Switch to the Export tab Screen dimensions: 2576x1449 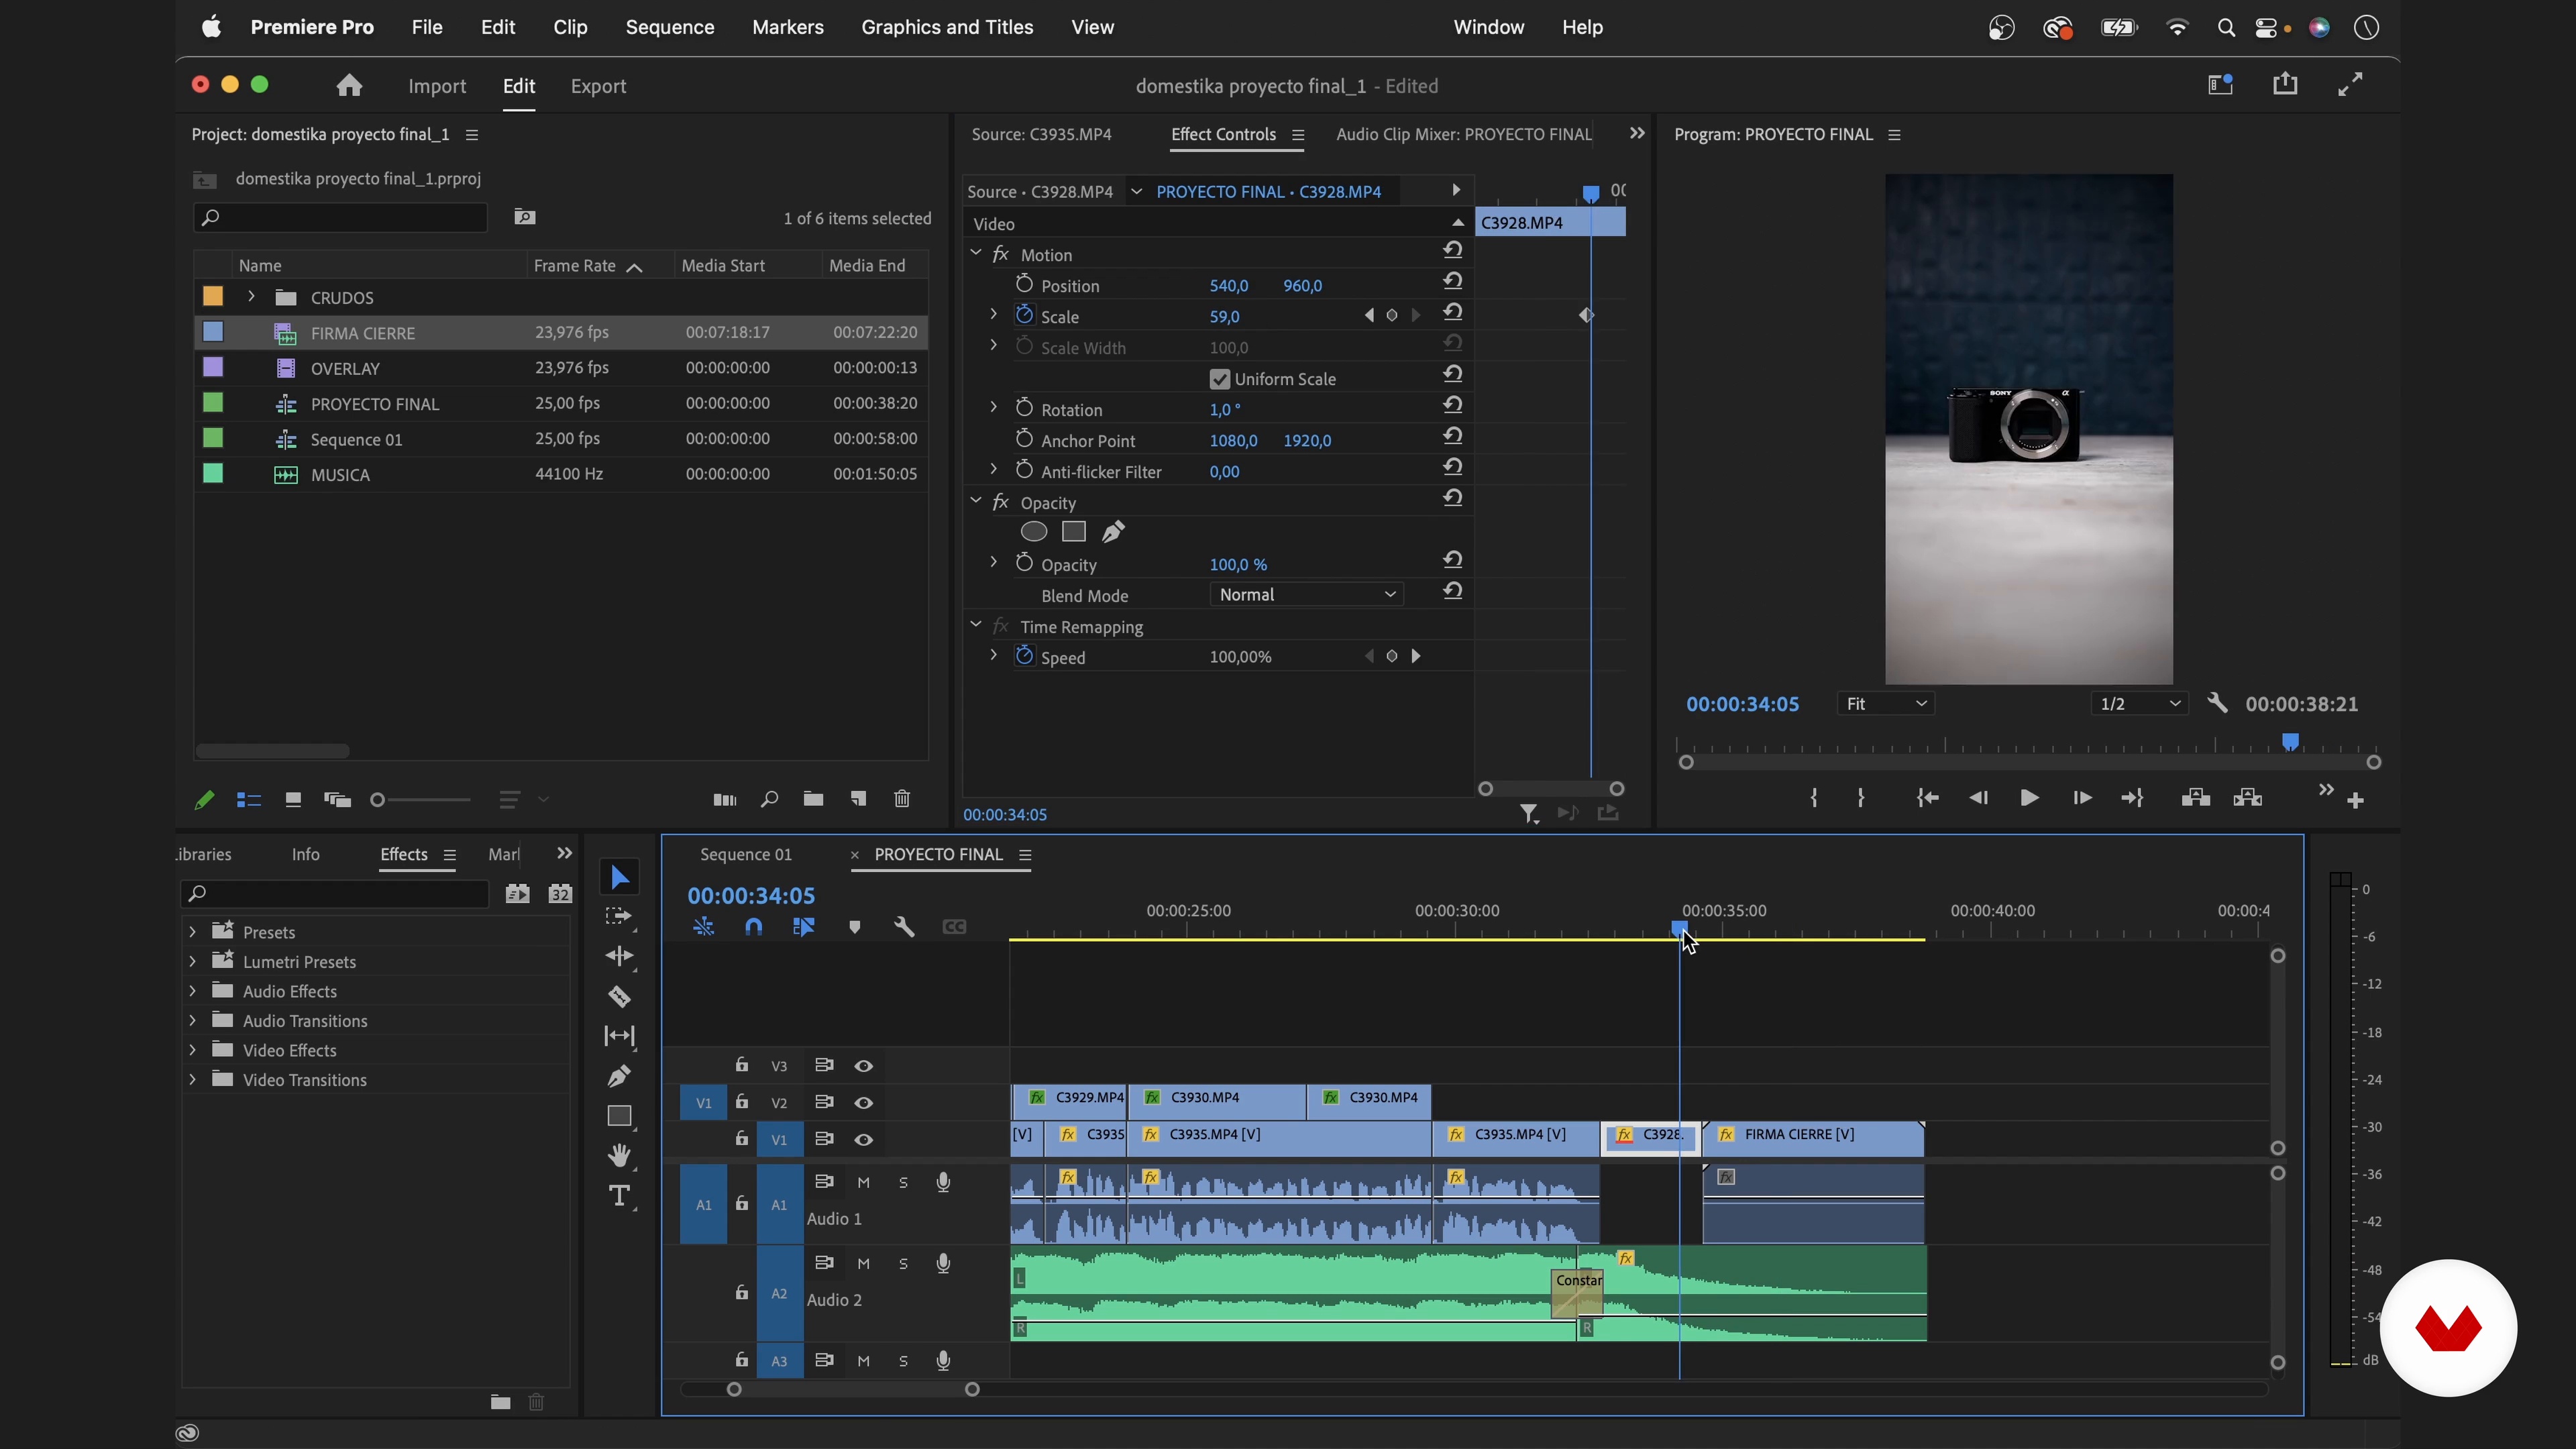point(598,86)
